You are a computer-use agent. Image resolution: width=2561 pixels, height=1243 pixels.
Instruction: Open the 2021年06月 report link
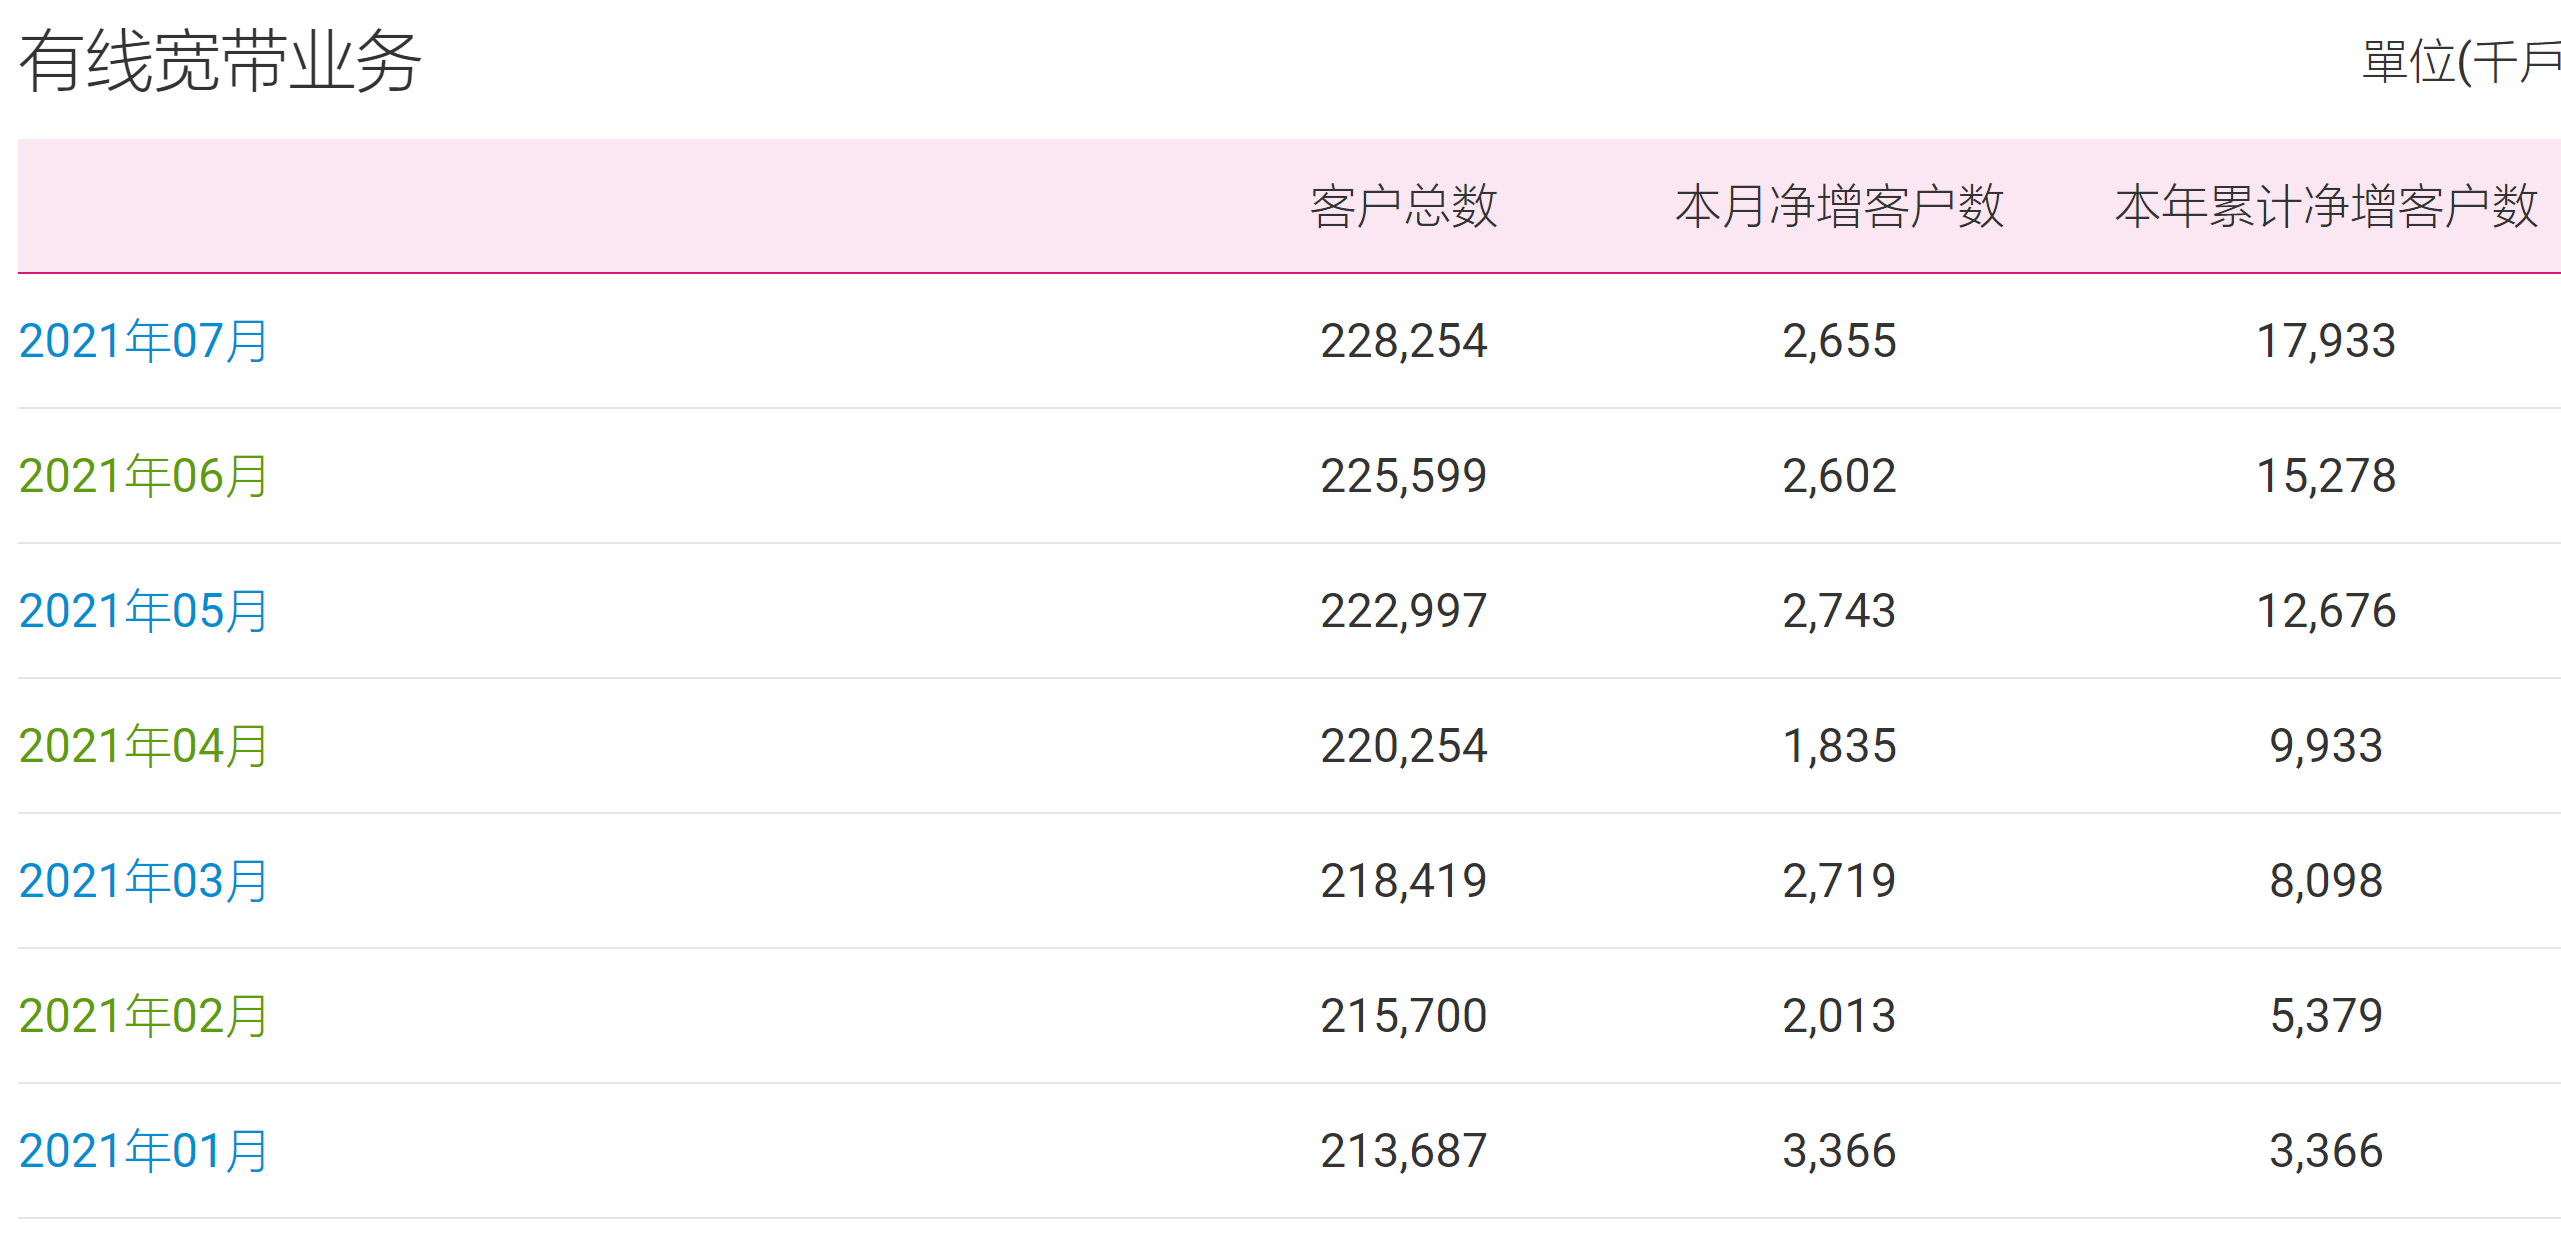click(x=143, y=476)
